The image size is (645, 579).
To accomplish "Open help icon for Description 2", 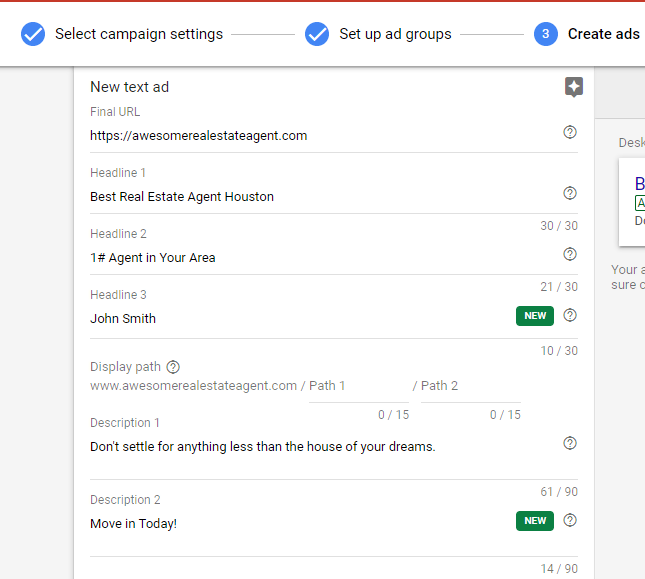I will (570, 520).
